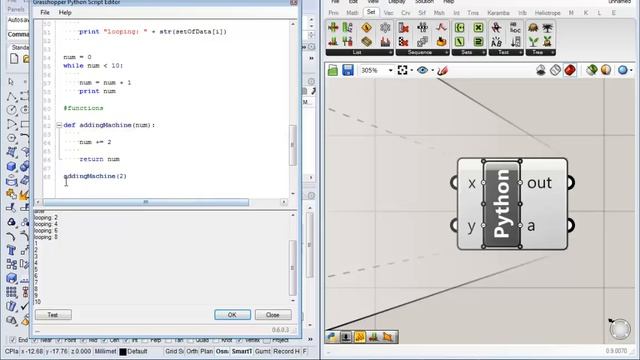The height and width of the screenshot is (360, 640).
Task: Toggle Ortho mode in Rhino status bar
Action: pyautogui.click(x=192, y=351)
